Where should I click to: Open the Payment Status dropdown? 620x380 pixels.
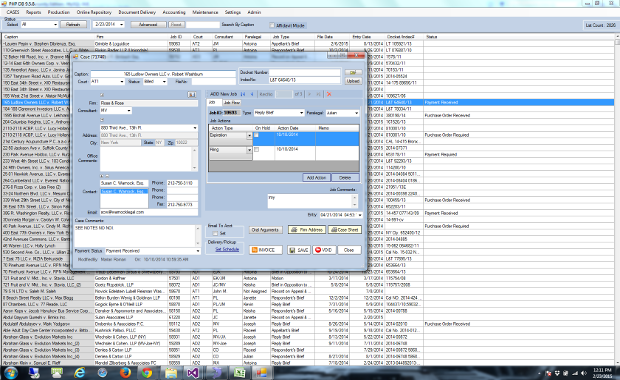click(x=198, y=251)
